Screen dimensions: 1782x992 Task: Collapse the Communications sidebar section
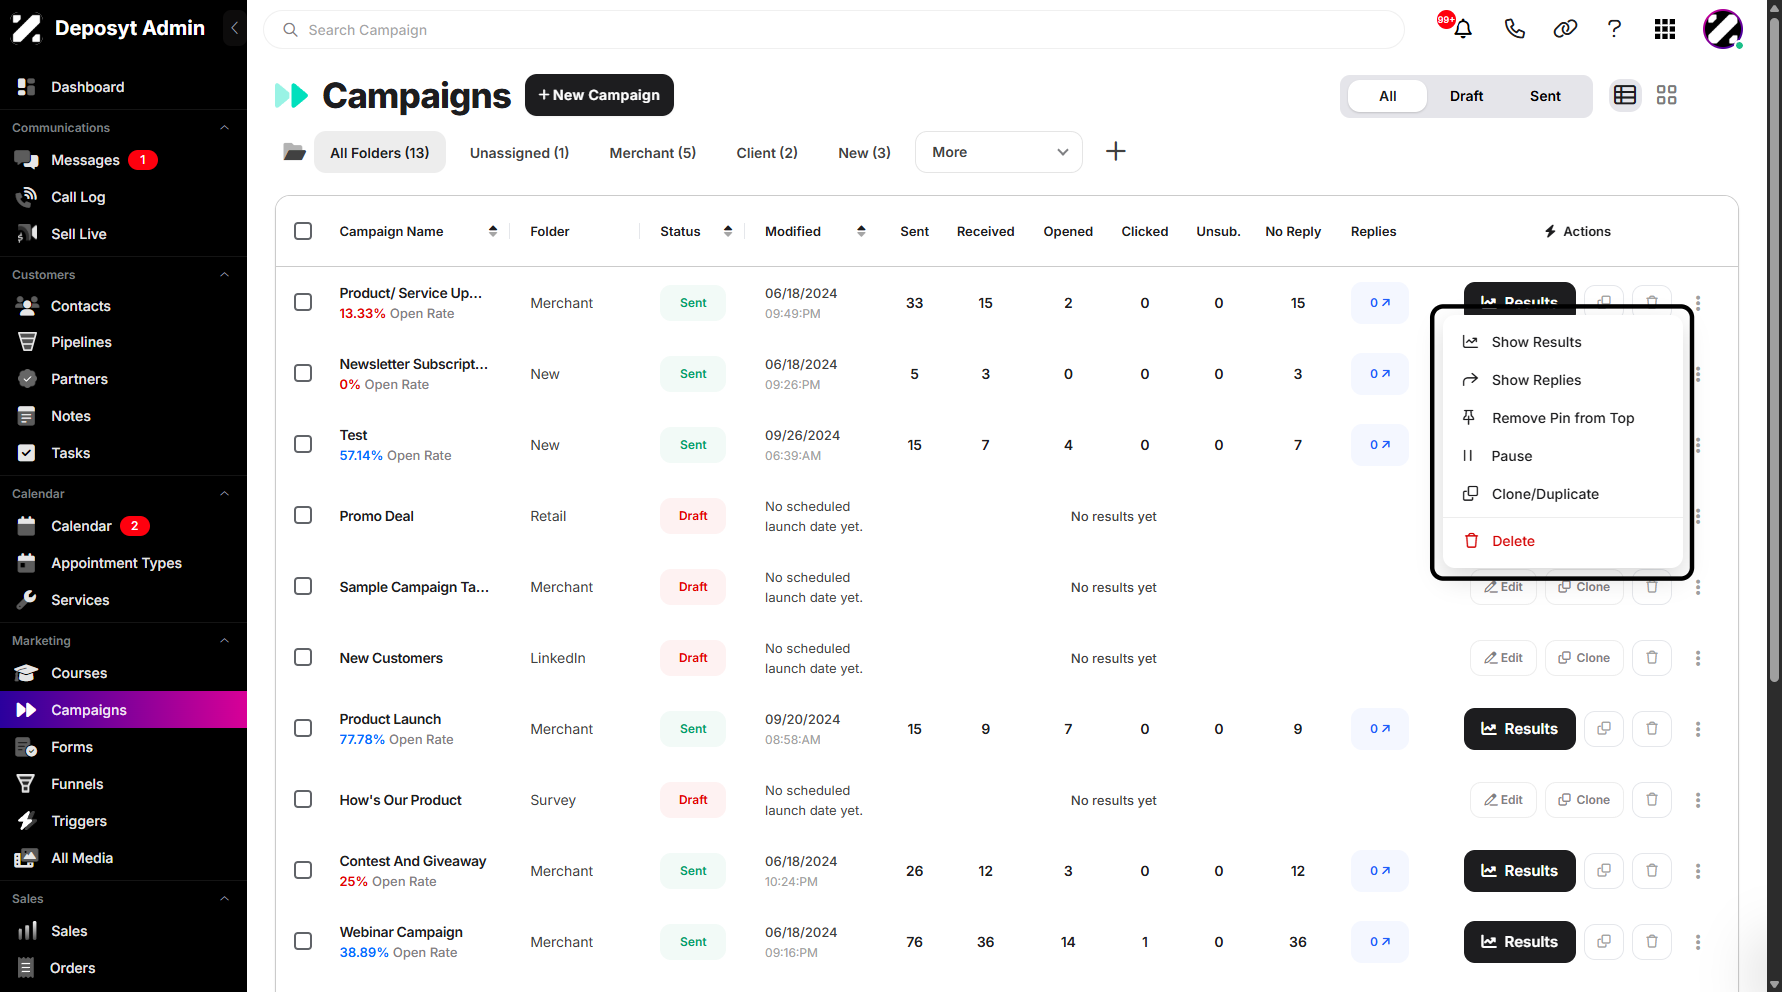[224, 128]
